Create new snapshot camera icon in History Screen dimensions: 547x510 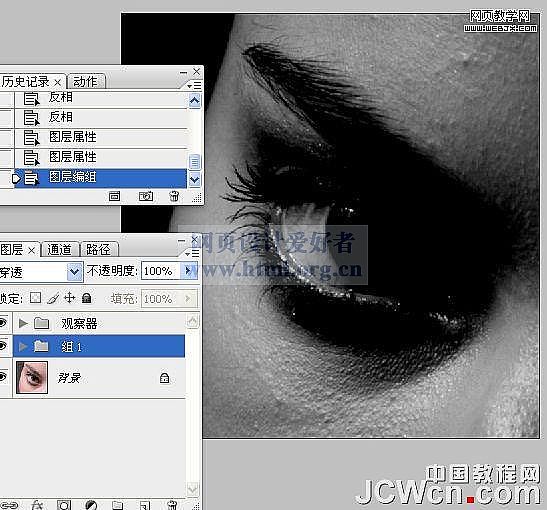[145, 196]
